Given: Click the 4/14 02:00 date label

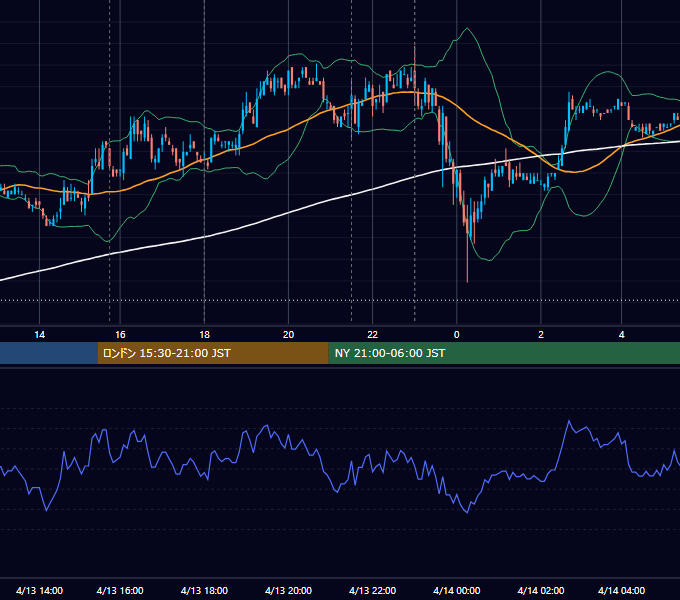Looking at the screenshot, I should [x=541, y=590].
